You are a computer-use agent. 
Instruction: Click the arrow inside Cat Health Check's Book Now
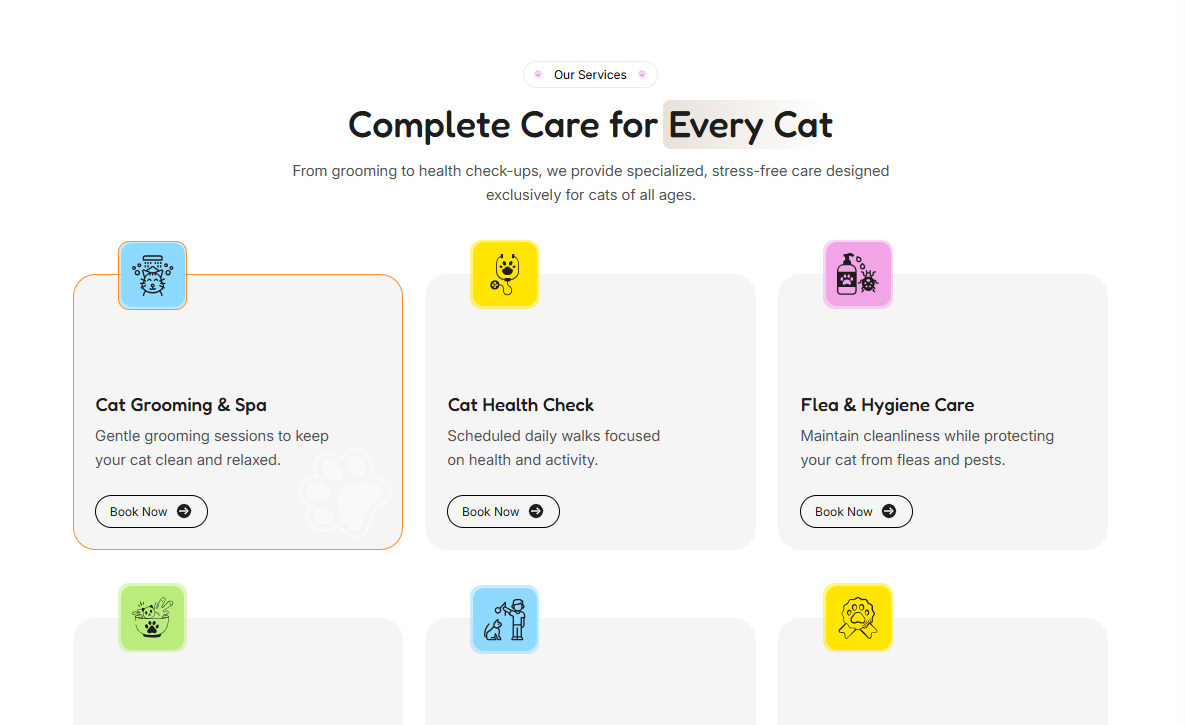(537, 511)
